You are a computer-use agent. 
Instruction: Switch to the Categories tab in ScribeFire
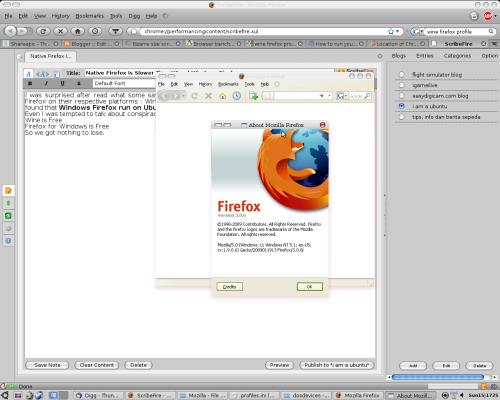[x=457, y=56]
